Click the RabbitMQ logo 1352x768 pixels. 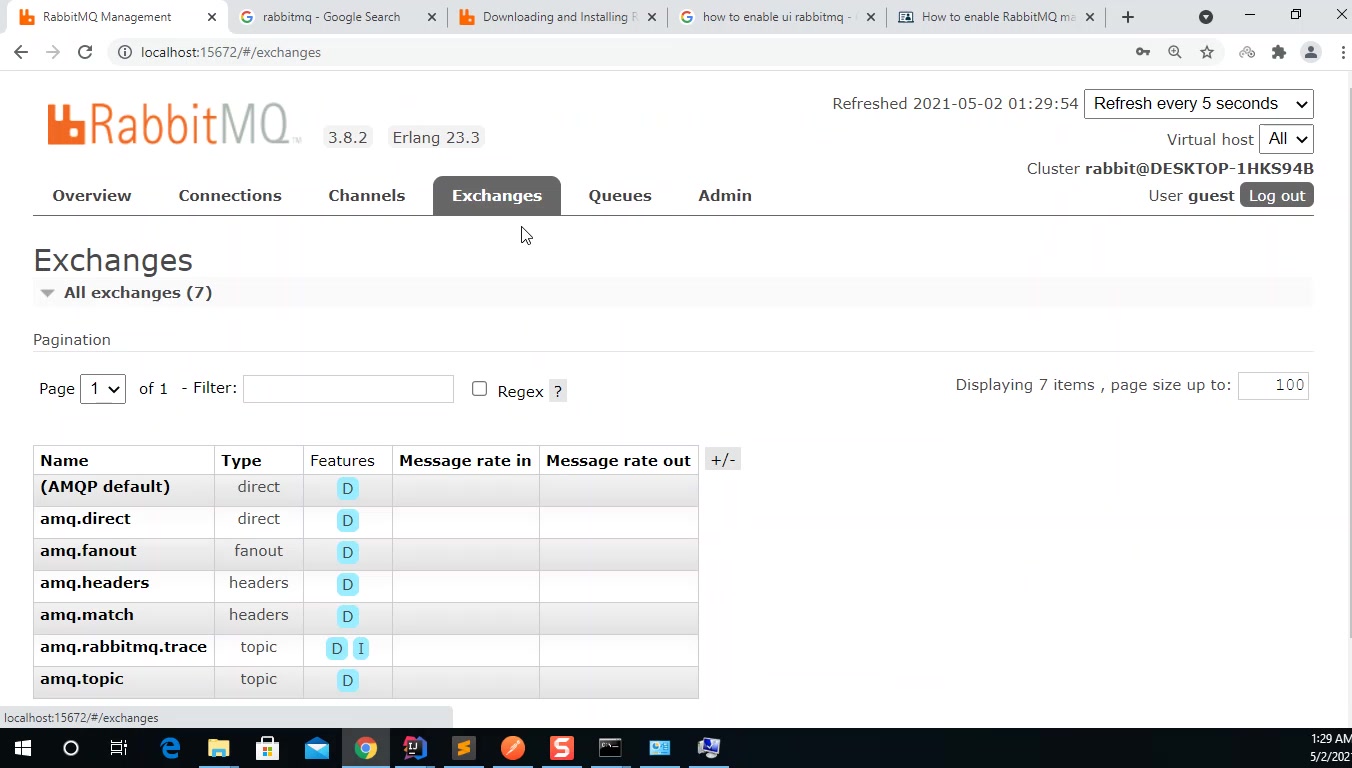(172, 125)
